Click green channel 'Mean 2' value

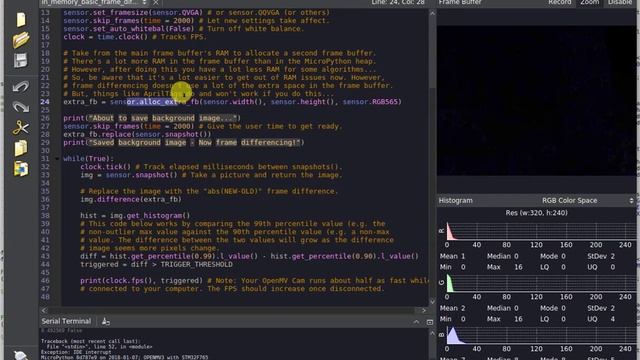pyautogui.click(x=452, y=308)
